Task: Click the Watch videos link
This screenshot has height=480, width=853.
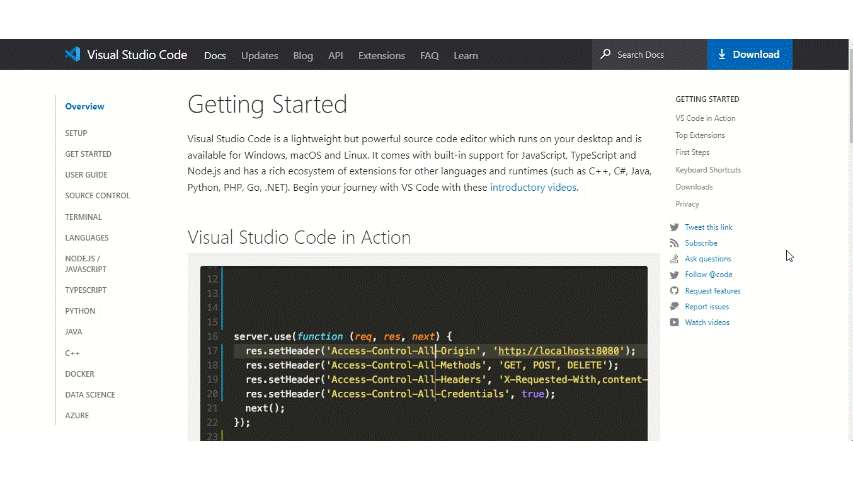Action: [707, 322]
